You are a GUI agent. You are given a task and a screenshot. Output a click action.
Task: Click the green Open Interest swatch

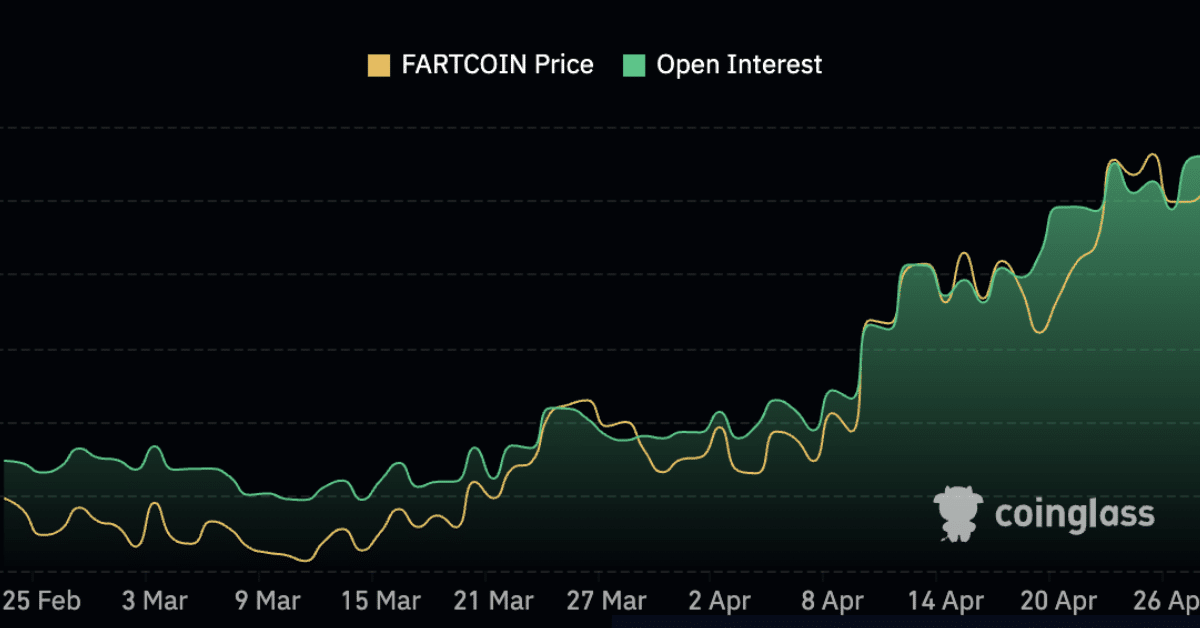pos(633,66)
